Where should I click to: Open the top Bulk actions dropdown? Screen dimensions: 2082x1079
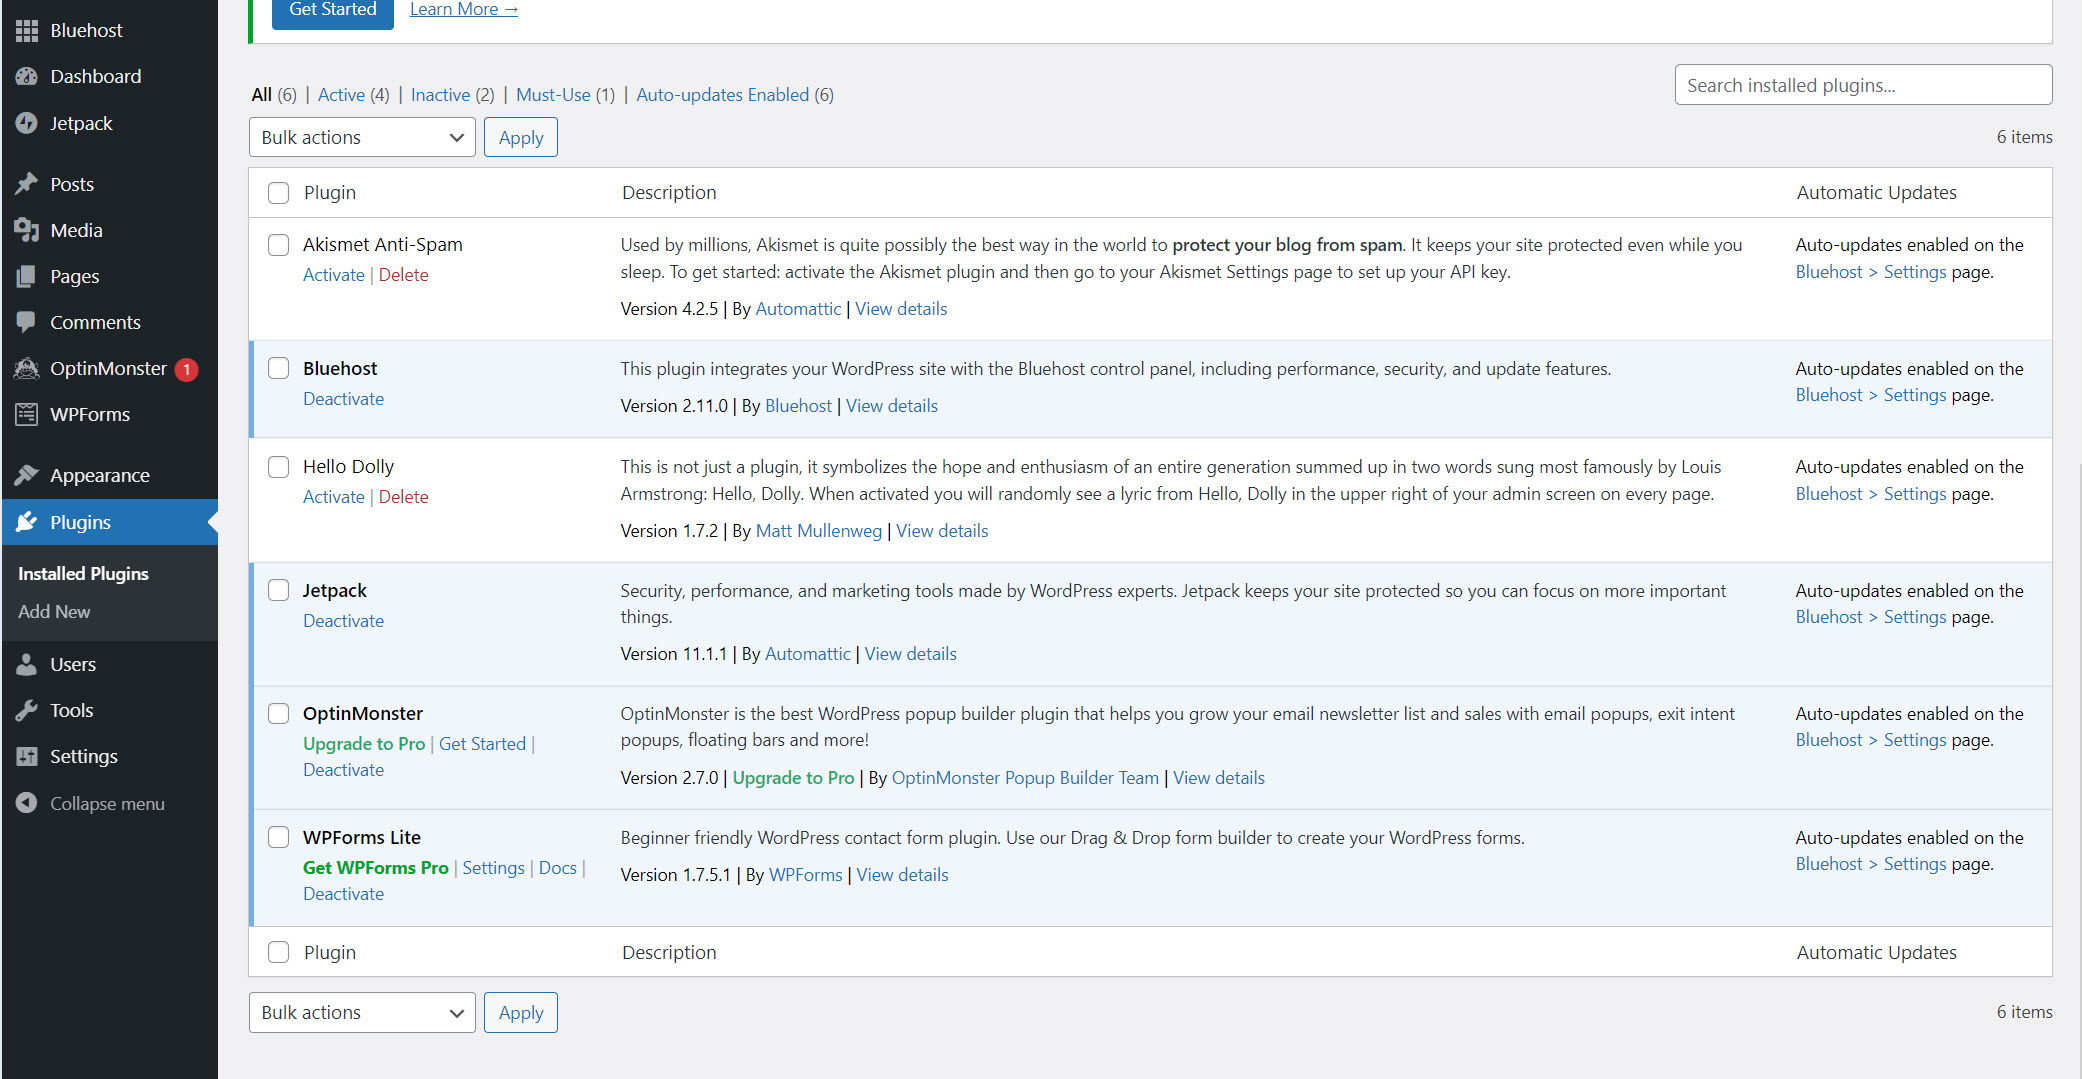tap(362, 137)
